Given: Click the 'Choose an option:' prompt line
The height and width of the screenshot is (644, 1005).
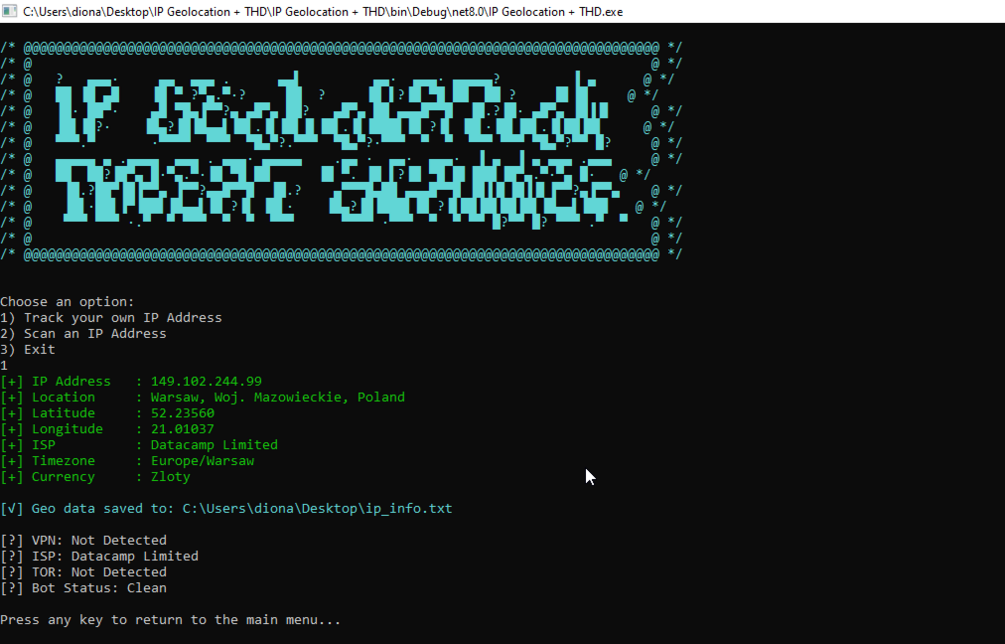Looking at the screenshot, I should [x=67, y=302].
